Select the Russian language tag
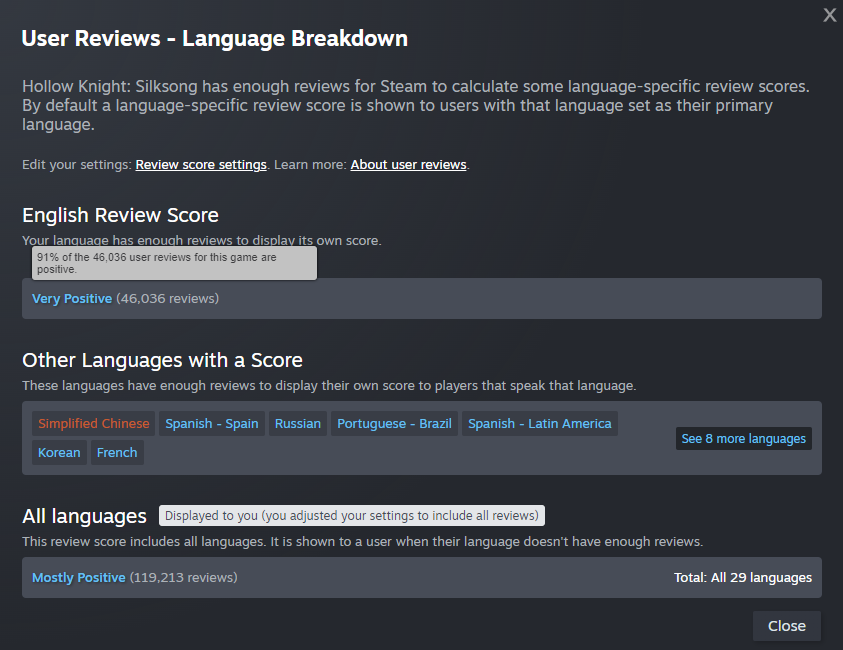 298,424
